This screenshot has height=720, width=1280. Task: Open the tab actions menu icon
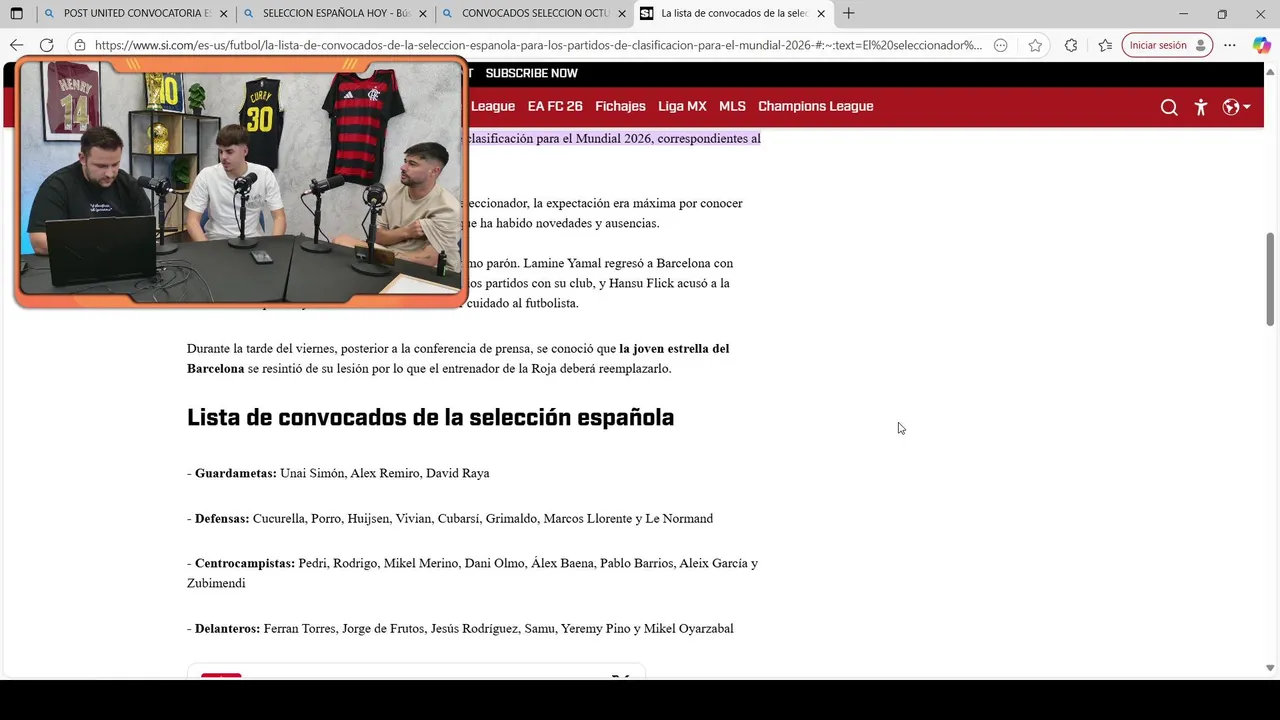pos(16,14)
